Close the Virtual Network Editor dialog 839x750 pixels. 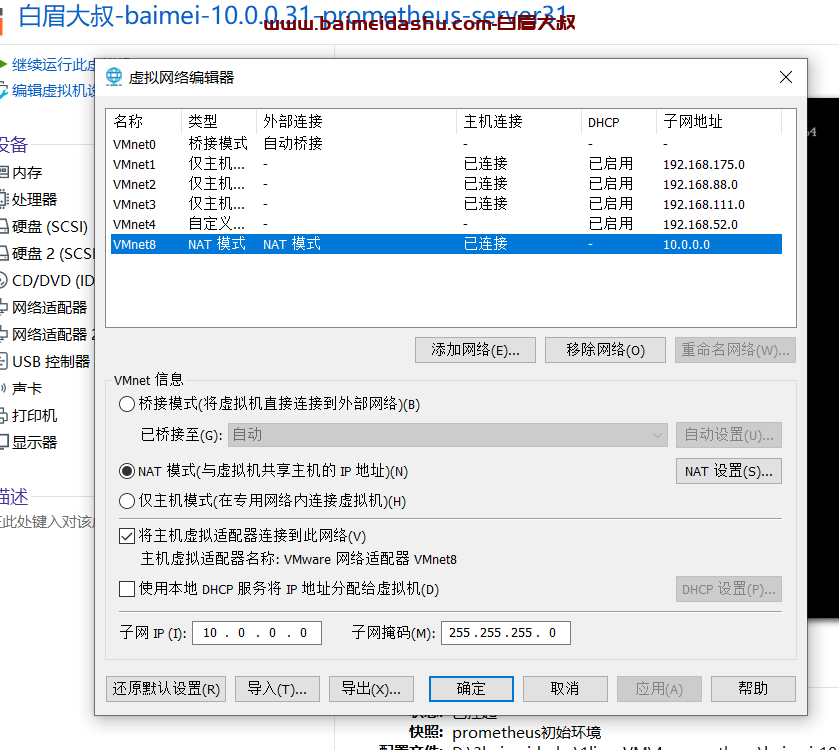tap(785, 77)
